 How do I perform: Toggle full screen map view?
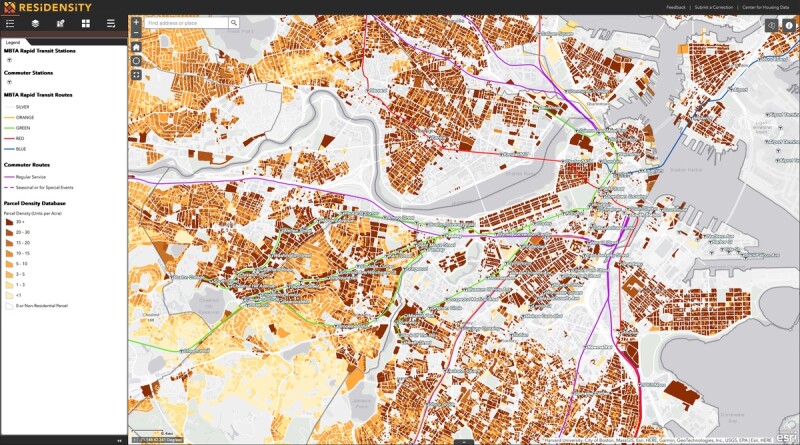click(x=136, y=75)
